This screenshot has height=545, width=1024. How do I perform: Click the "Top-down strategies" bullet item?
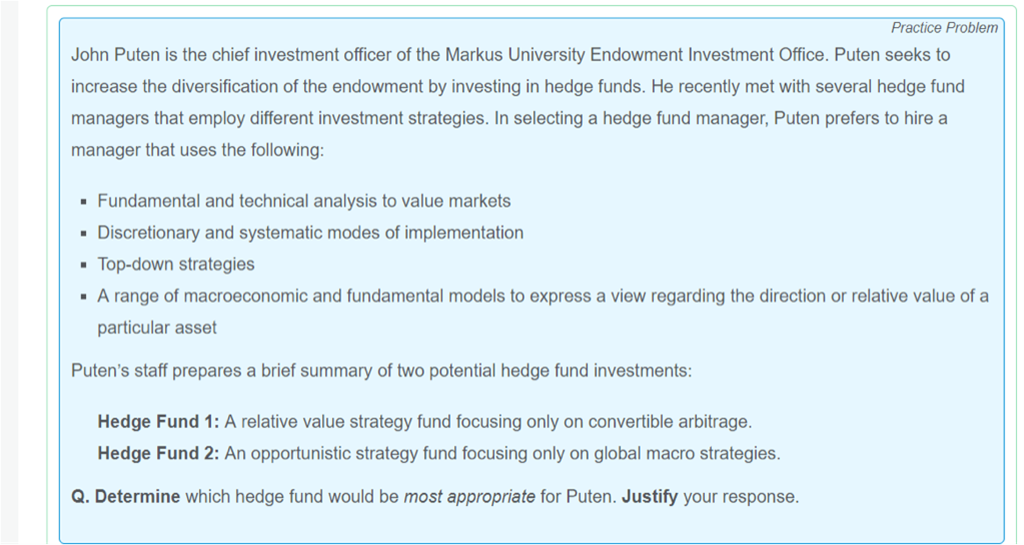176,264
